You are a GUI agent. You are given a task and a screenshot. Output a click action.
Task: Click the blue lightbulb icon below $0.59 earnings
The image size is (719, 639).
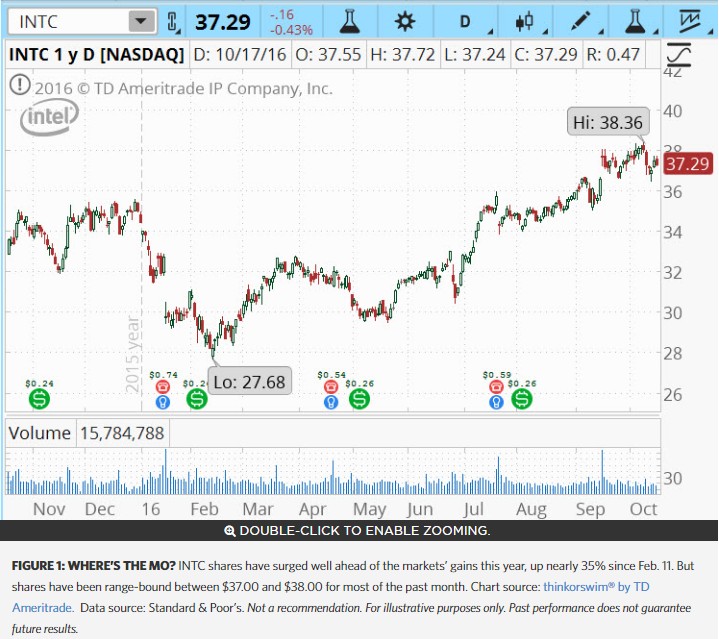(x=496, y=402)
